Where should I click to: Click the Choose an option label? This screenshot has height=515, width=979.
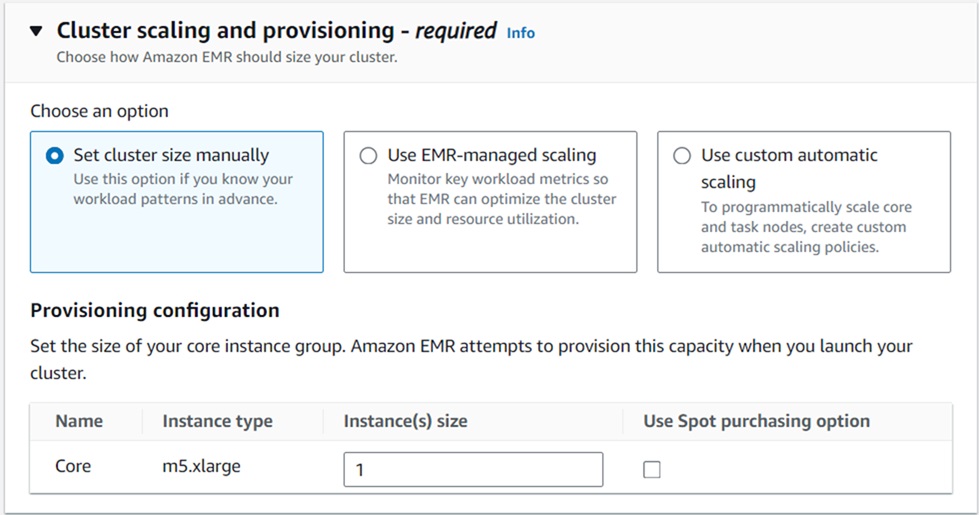pyautogui.click(x=99, y=111)
